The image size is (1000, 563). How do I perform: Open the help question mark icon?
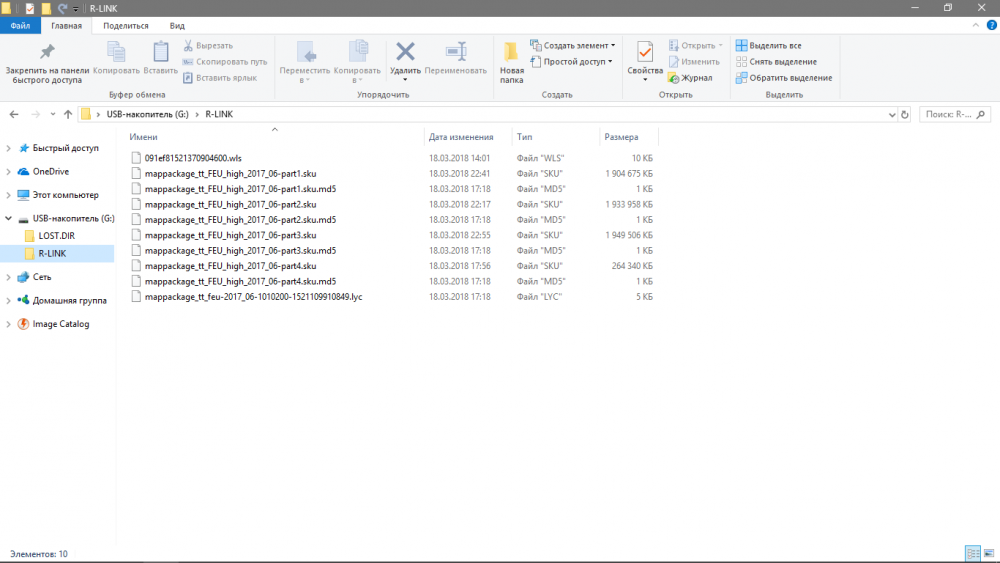(x=992, y=26)
